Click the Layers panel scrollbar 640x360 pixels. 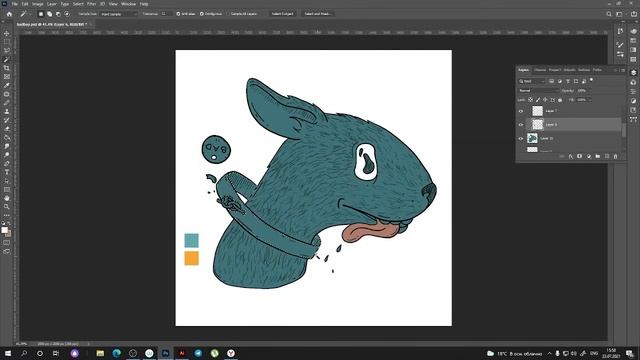click(624, 130)
